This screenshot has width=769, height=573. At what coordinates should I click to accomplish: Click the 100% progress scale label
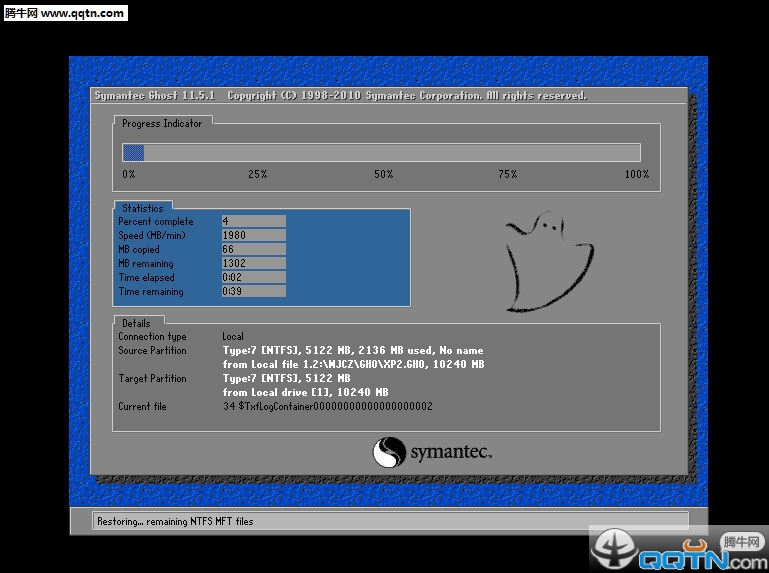pyautogui.click(x=637, y=174)
